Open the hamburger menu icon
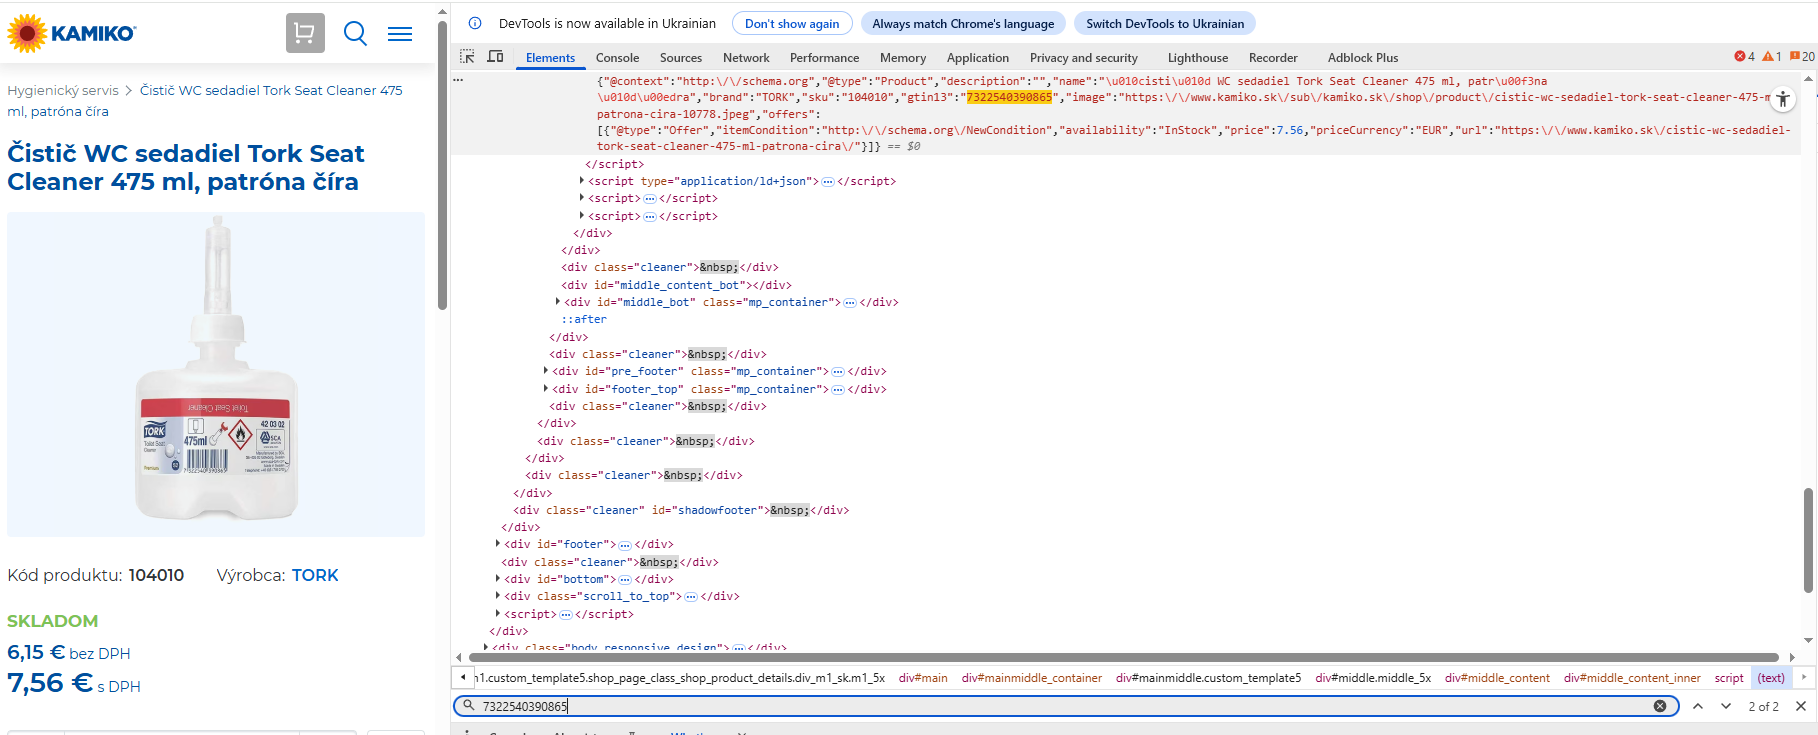Screen dimensions: 1818x735 [400, 34]
